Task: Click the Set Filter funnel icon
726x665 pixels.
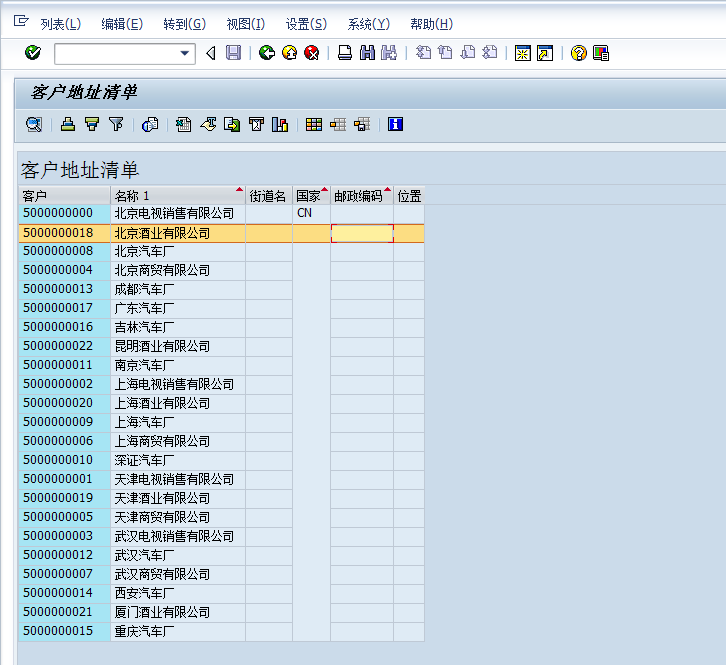Action: coord(116,125)
